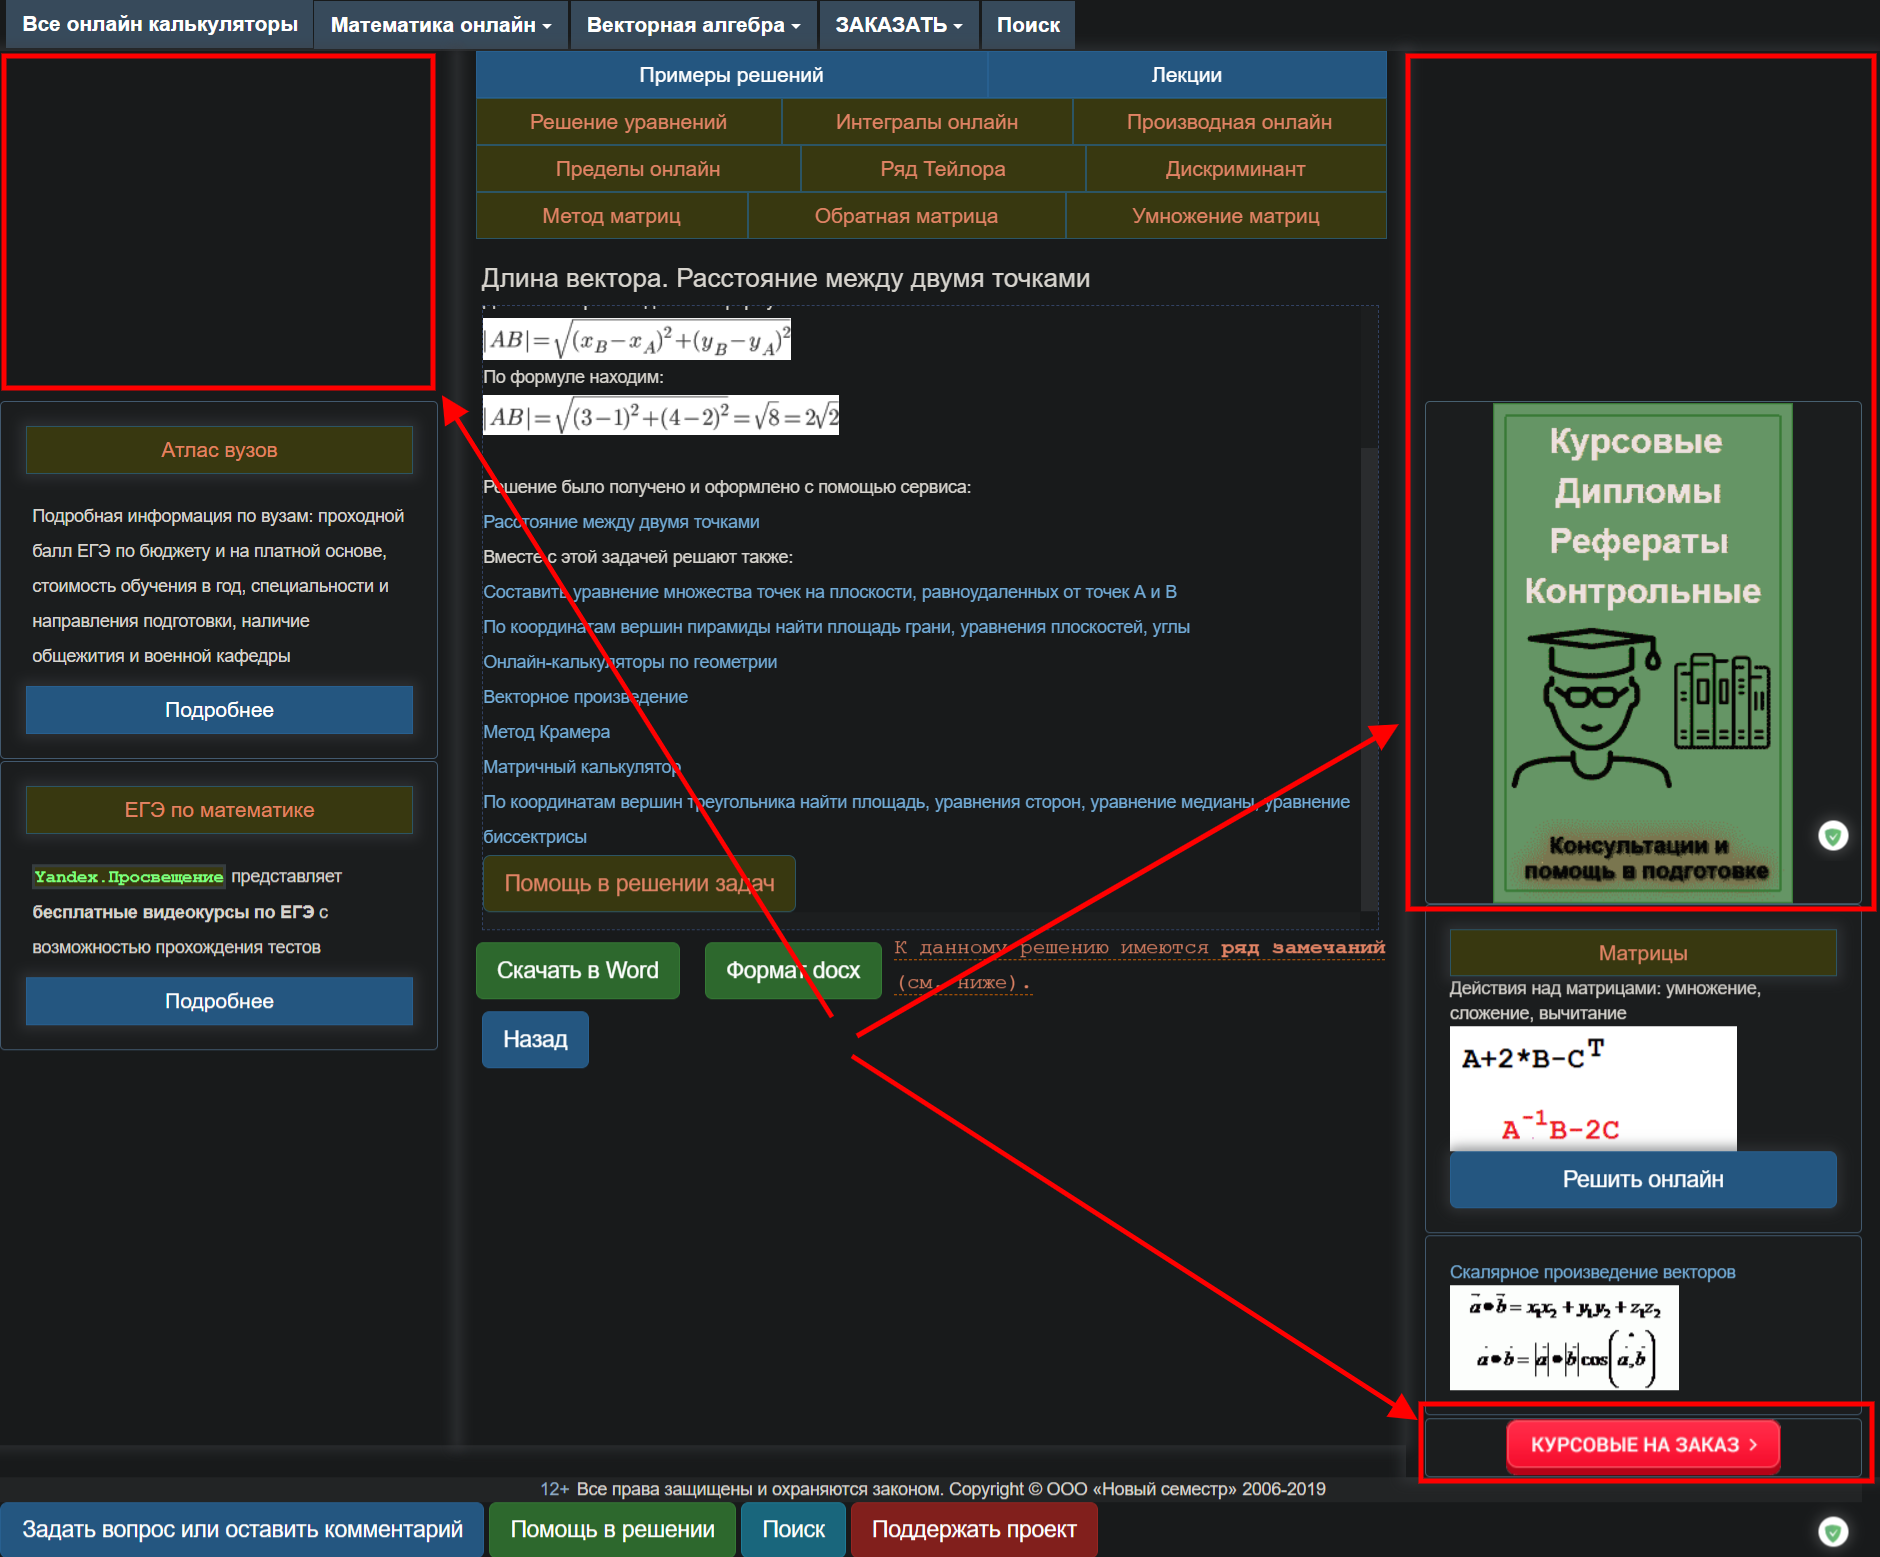Image resolution: width=1880 pixels, height=1557 pixels.
Task: Open the ЗАКАЗАТЬ dropdown
Action: (897, 25)
